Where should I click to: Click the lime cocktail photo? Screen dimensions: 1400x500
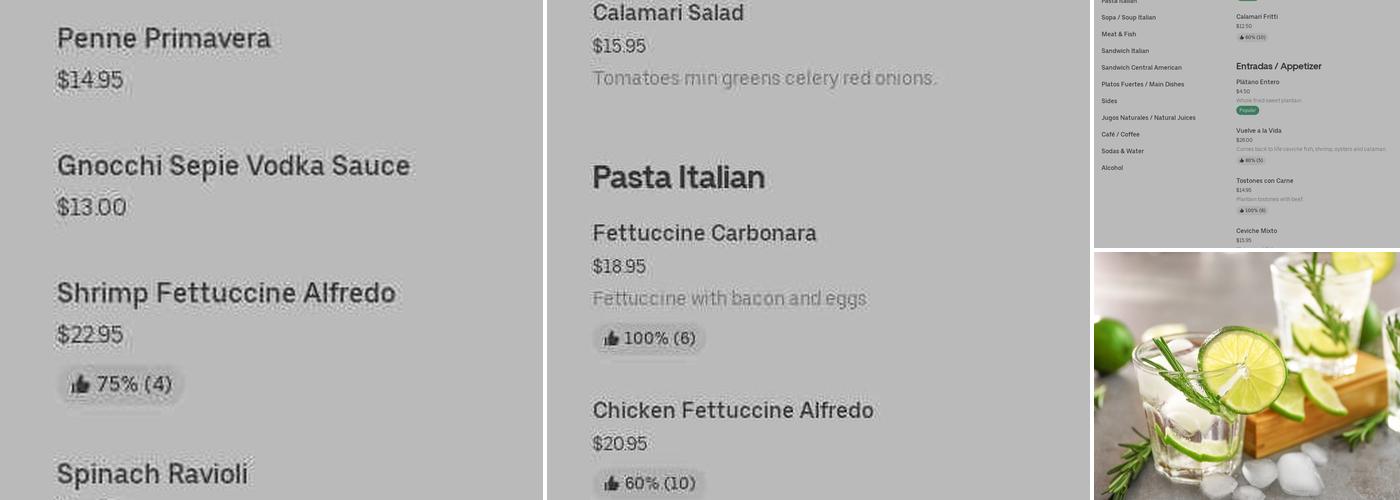(x=1246, y=375)
